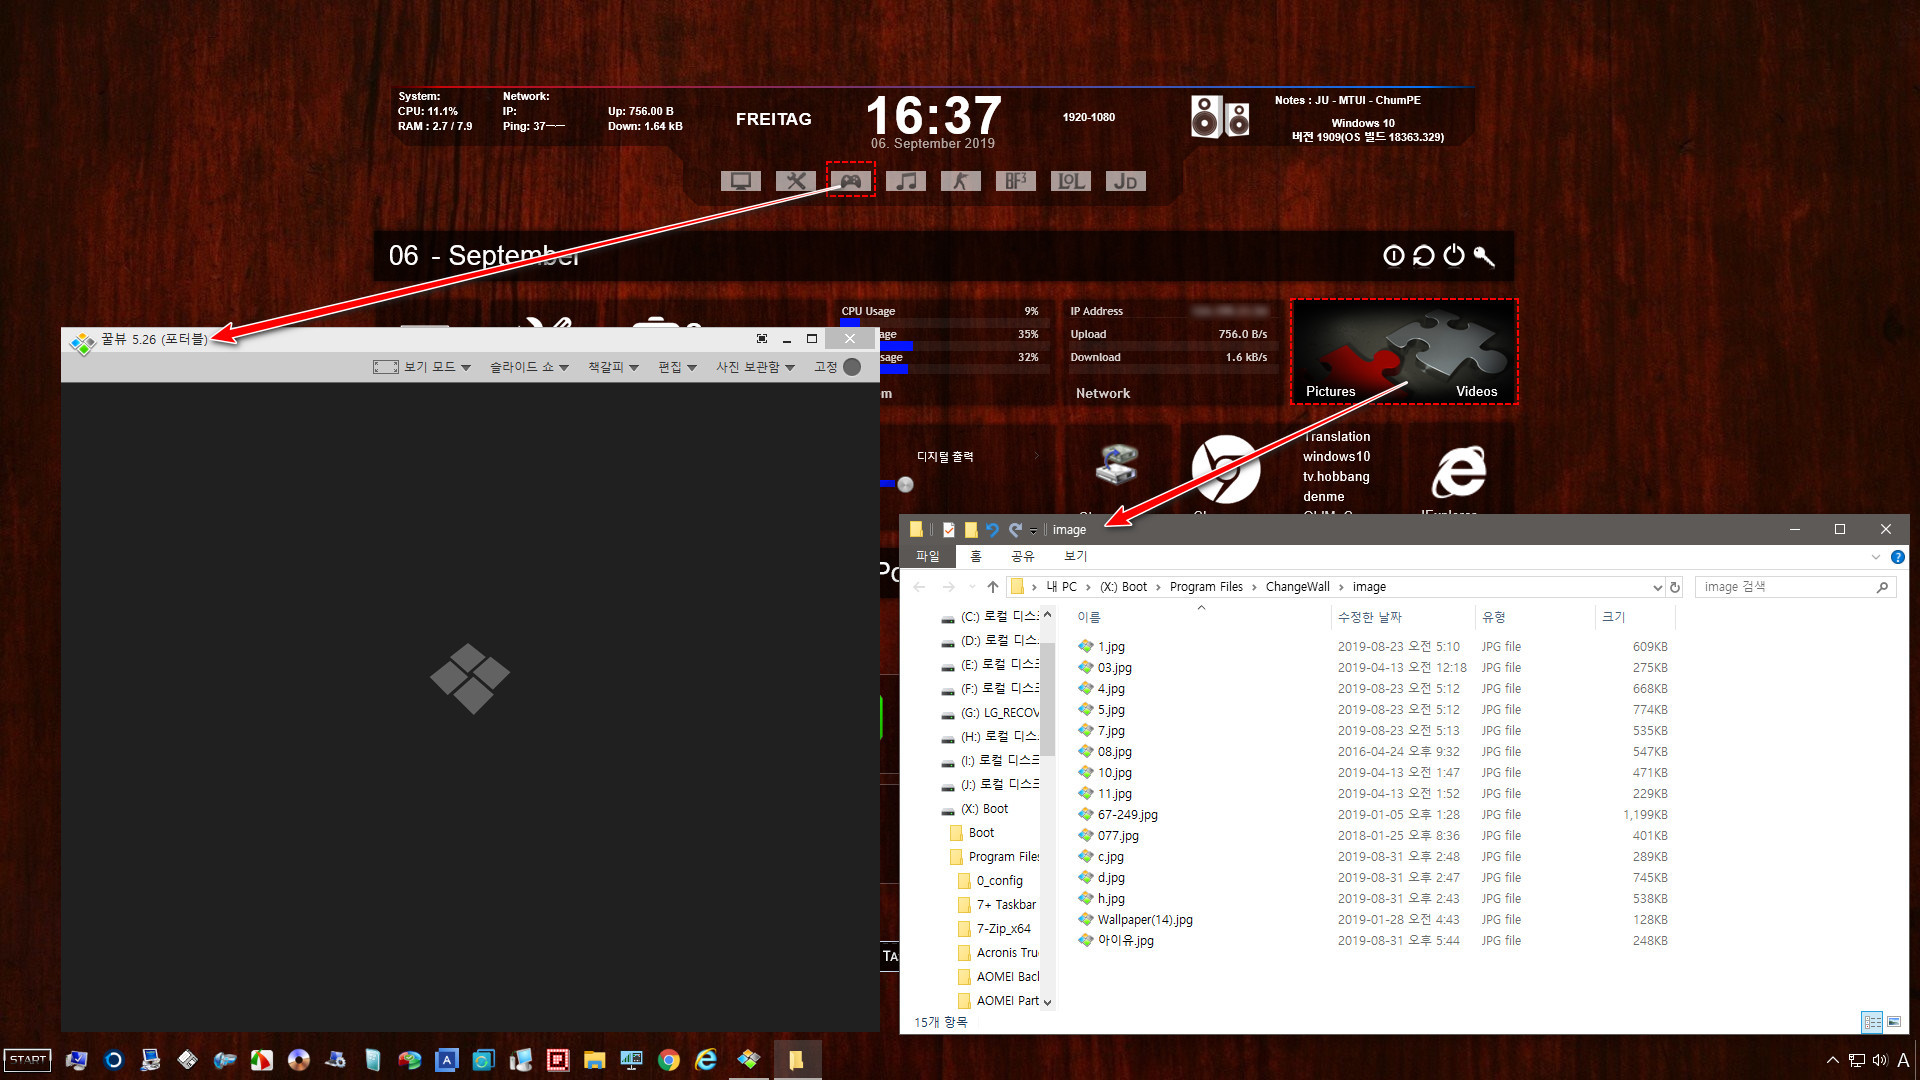Select the file 67-249.jpg
The height and width of the screenshot is (1080, 1920).
point(1127,815)
